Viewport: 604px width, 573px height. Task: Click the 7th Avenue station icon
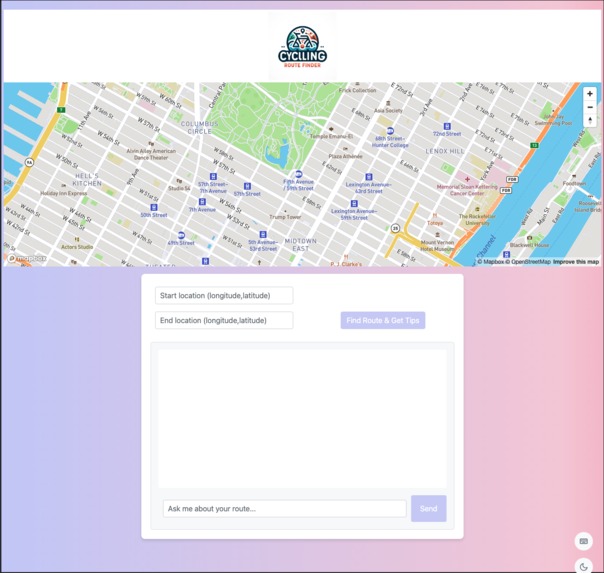click(202, 202)
